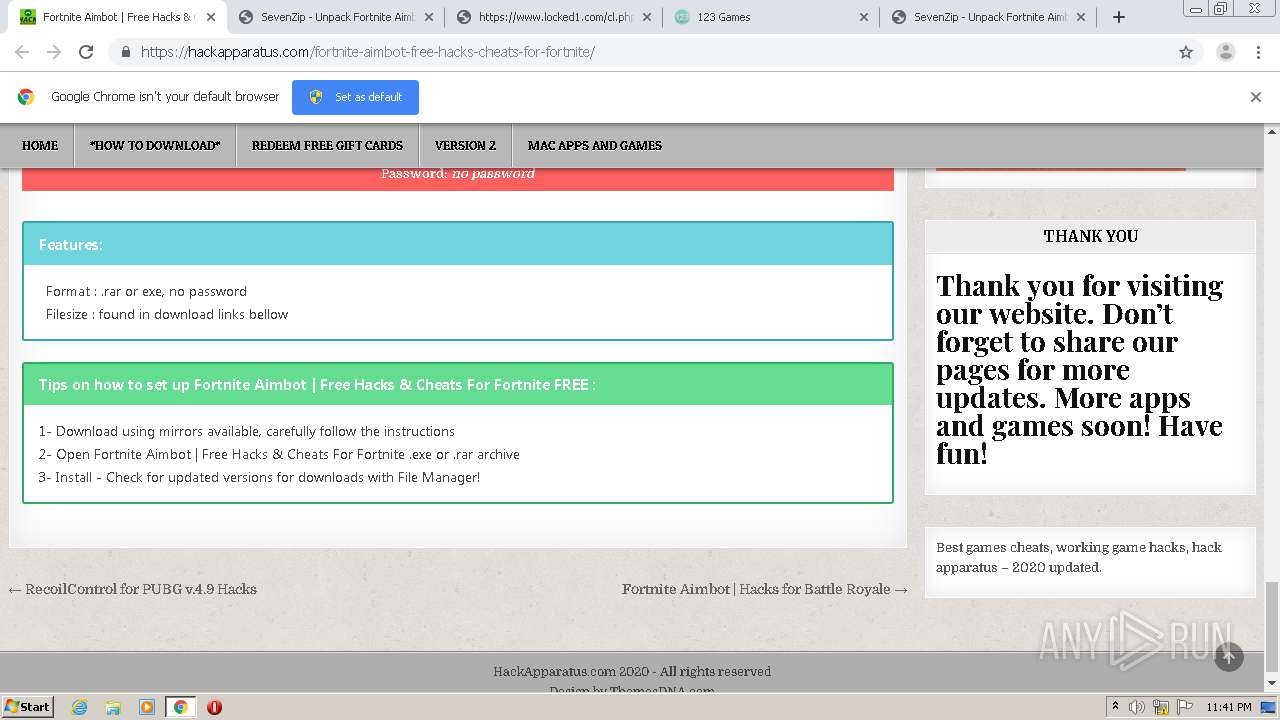Go to next post Fortnite Aimbot Battle Royale

tap(765, 589)
